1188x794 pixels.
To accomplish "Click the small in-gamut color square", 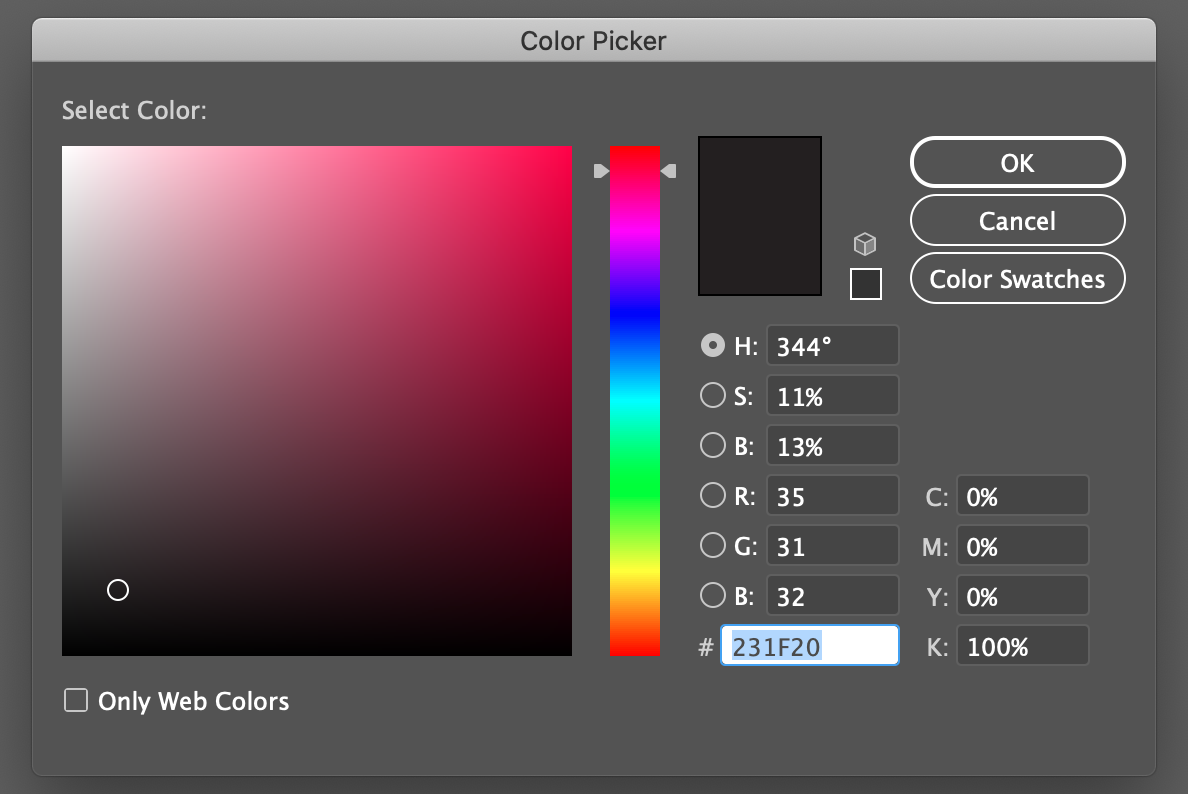I will (x=865, y=284).
